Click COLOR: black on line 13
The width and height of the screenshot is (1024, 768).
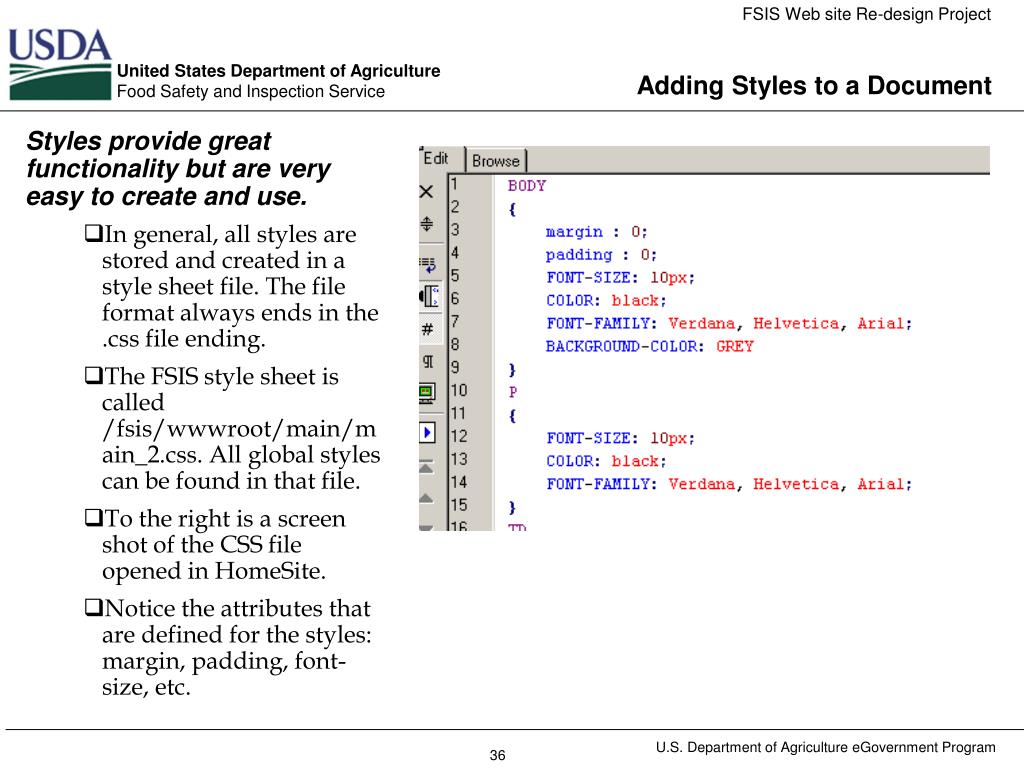606,462
